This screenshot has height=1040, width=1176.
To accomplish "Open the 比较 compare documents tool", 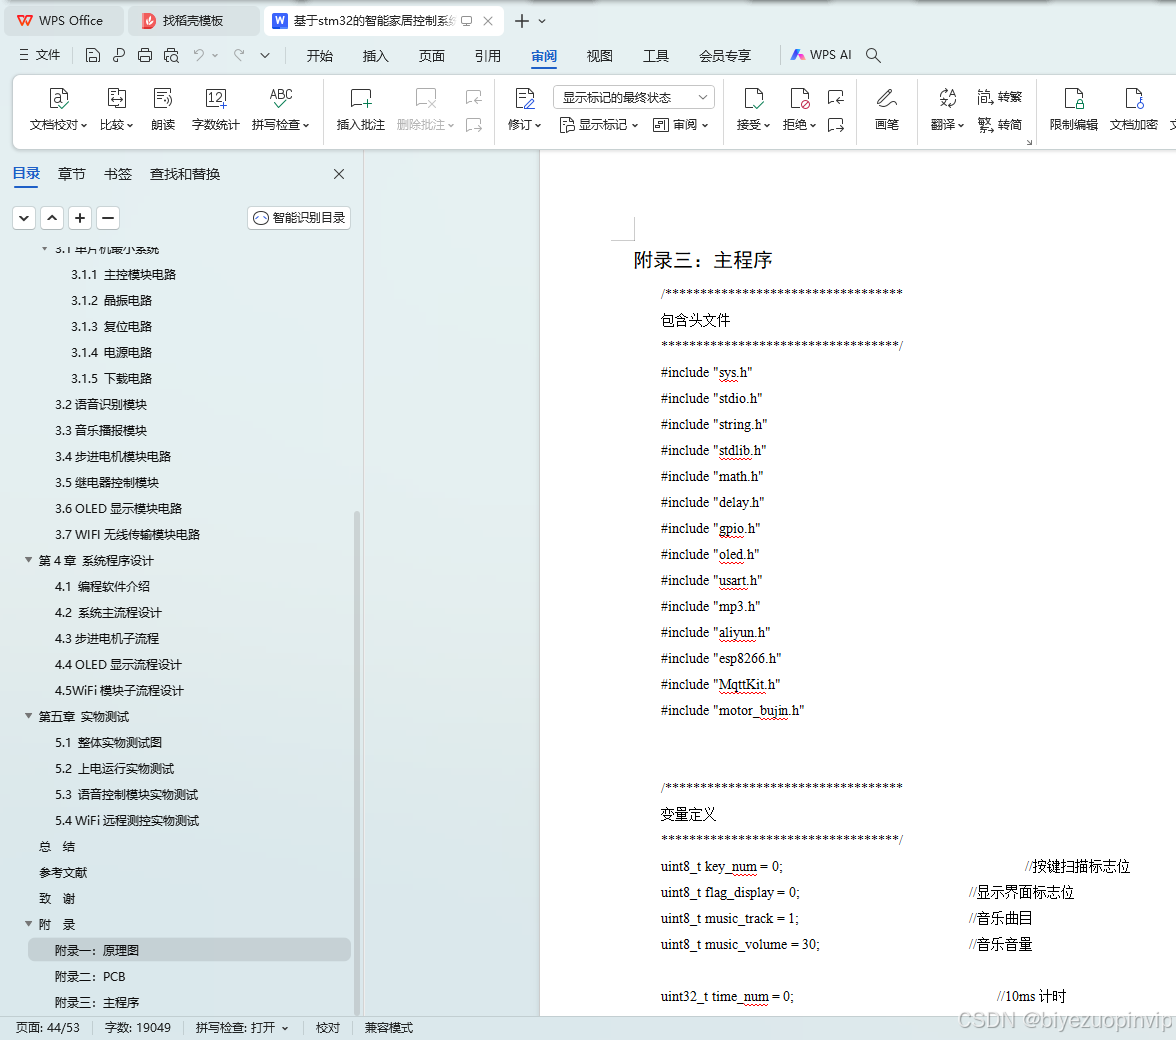I will [116, 109].
